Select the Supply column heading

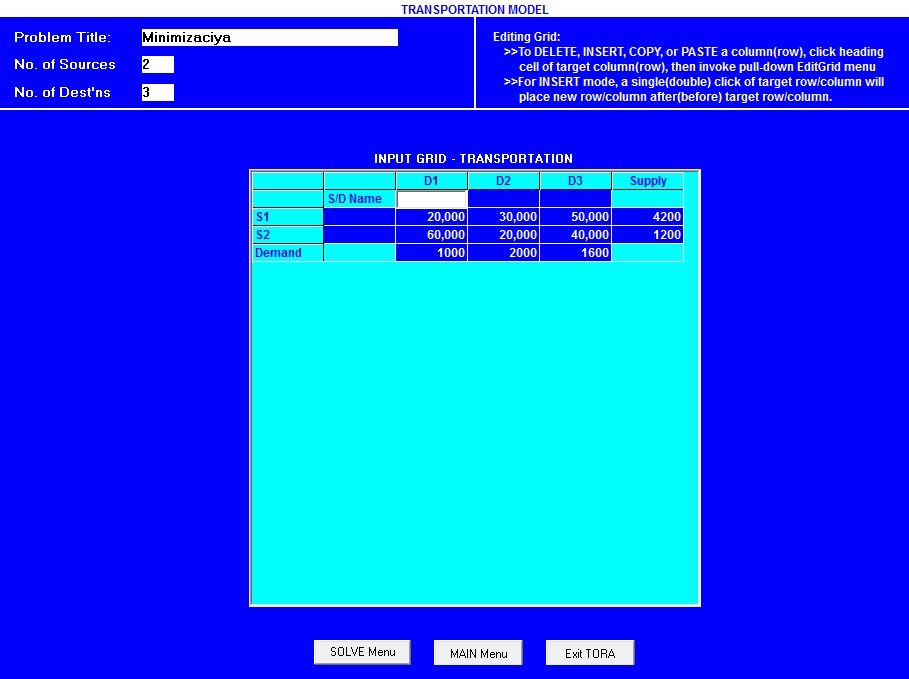coord(648,181)
